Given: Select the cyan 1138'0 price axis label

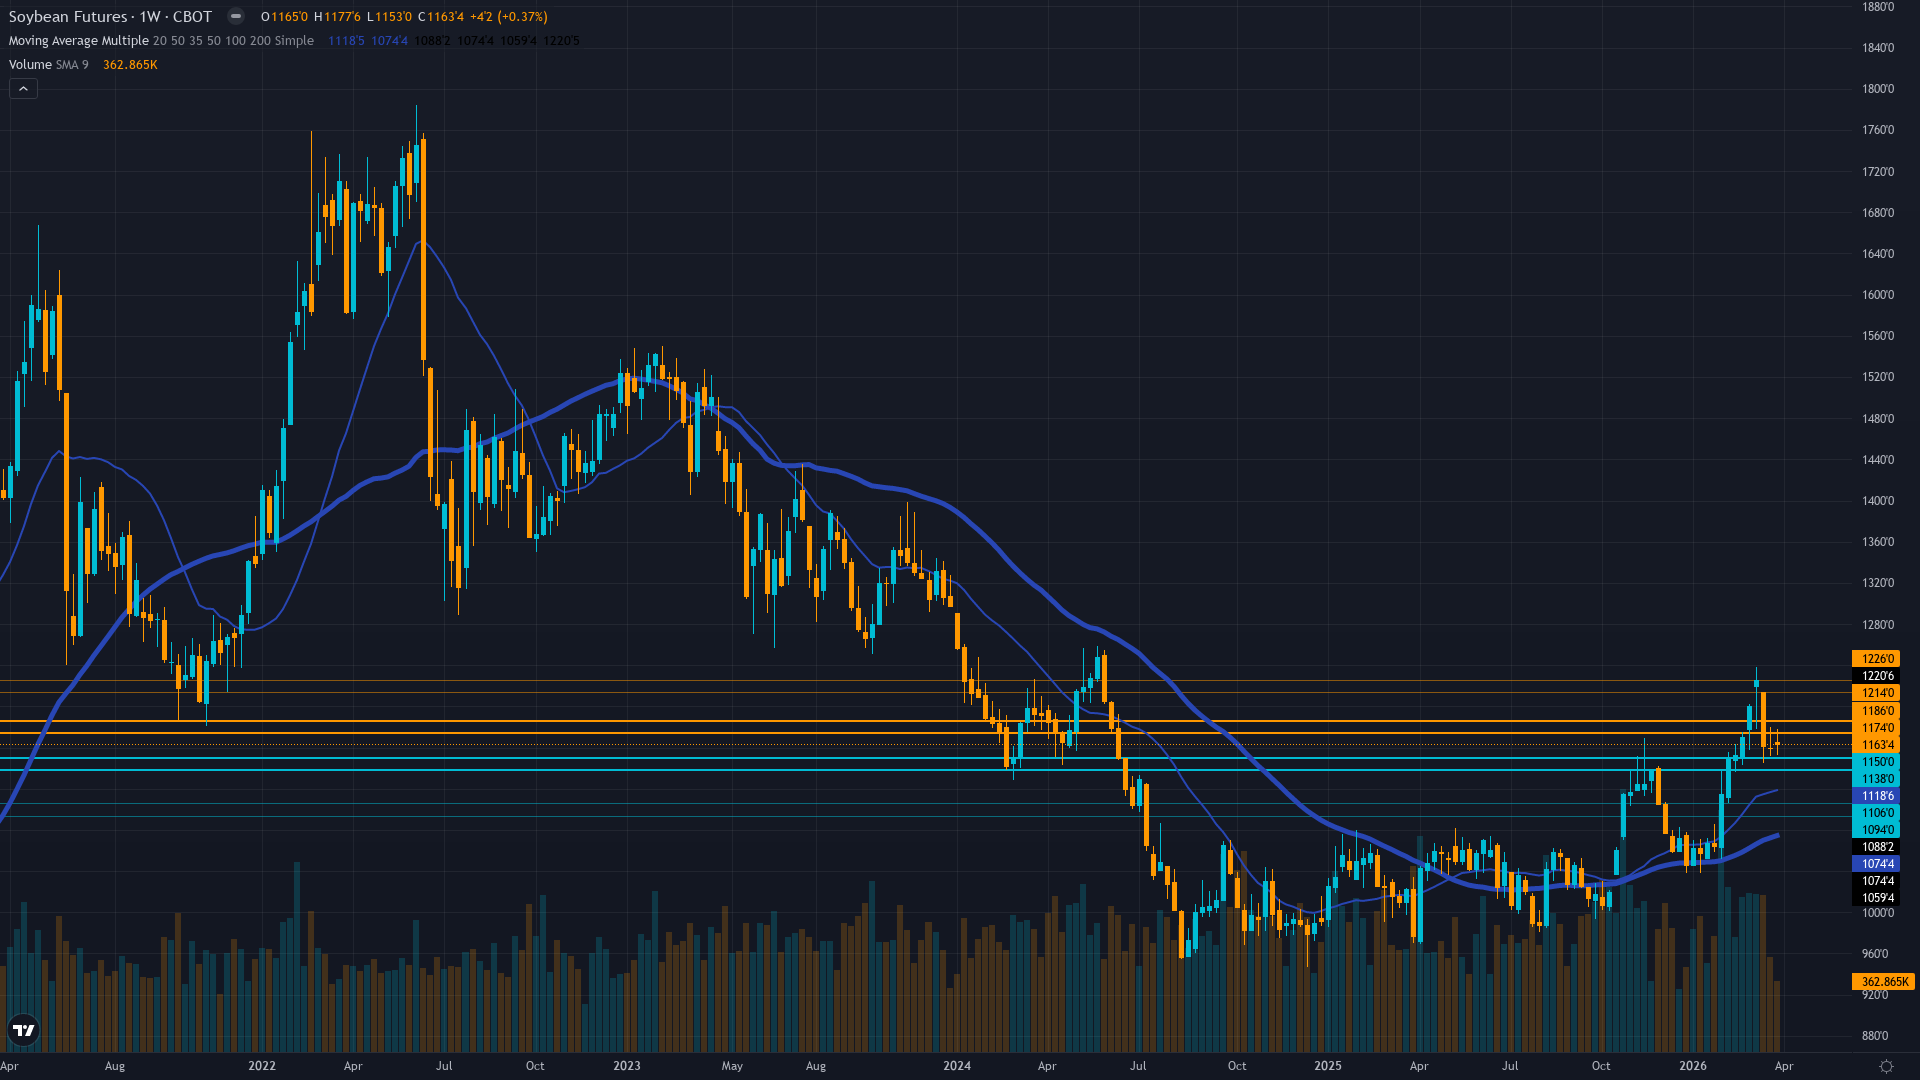Looking at the screenshot, I should tap(1877, 779).
